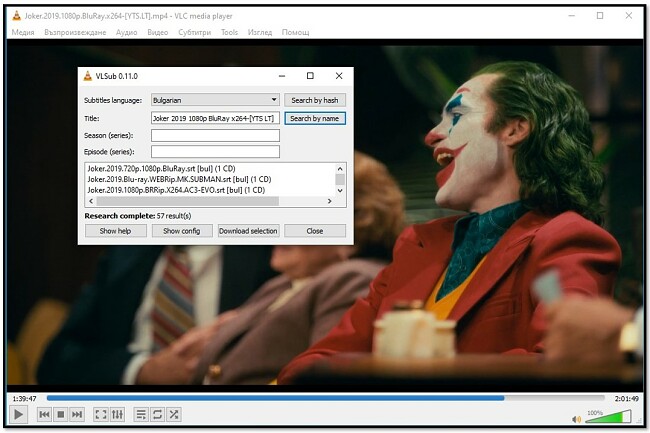Minimize the VLSub dialog
The height and width of the screenshot is (433, 650).
(282, 76)
